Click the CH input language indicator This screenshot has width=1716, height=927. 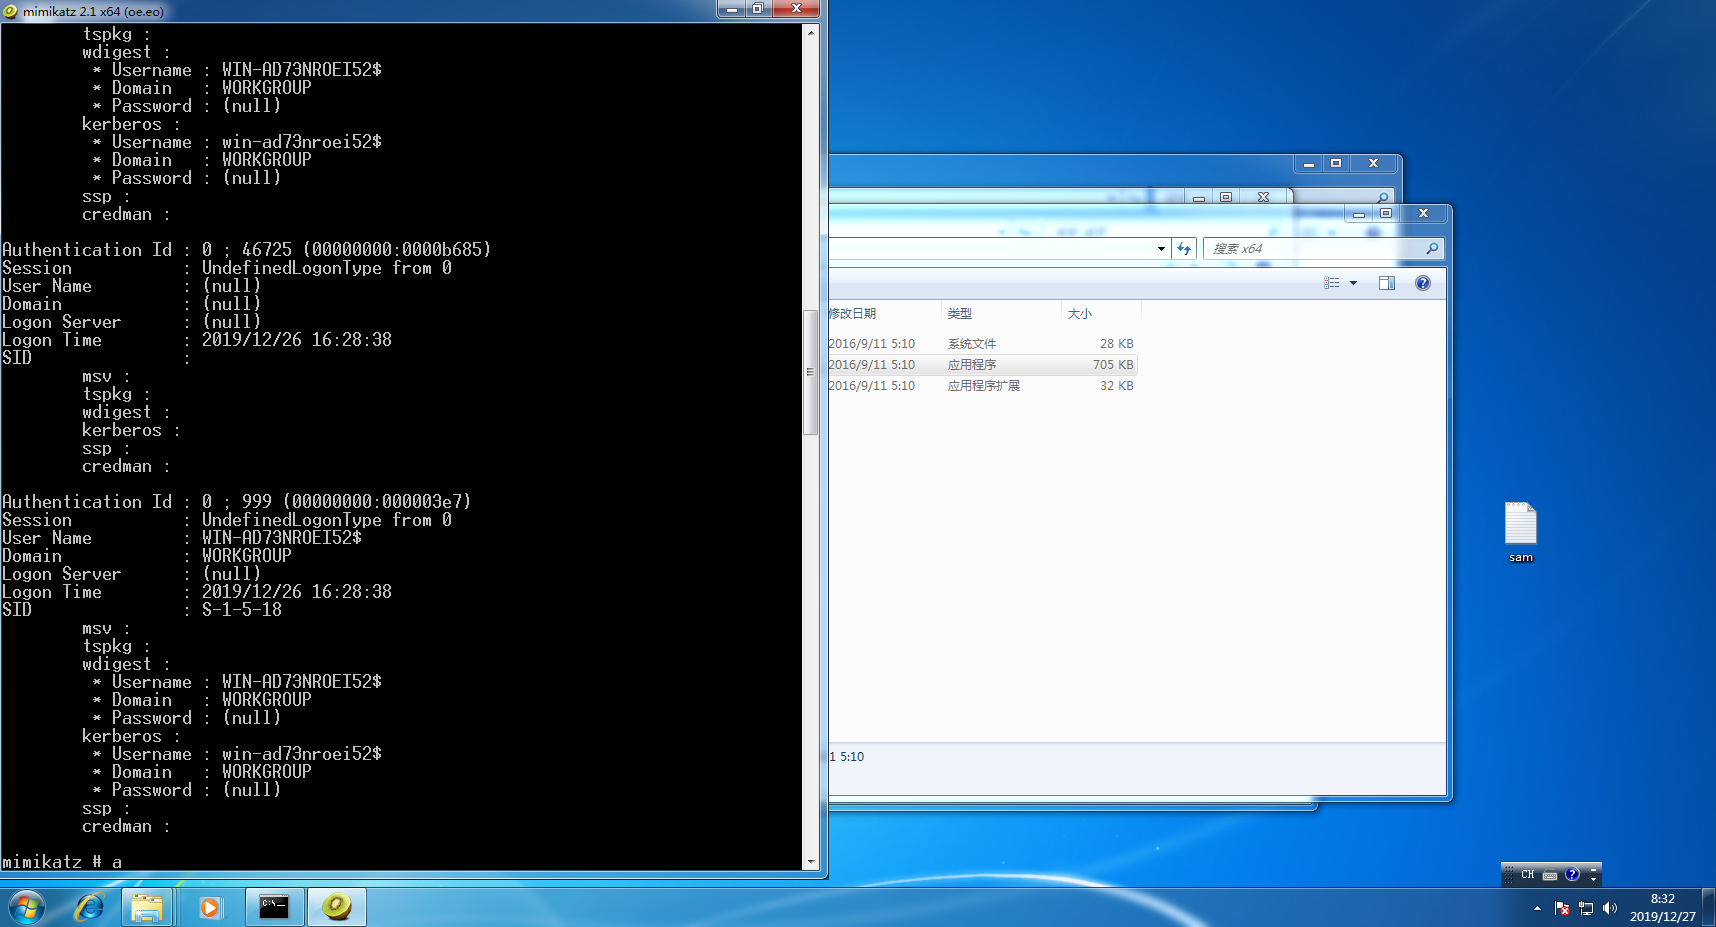click(x=1528, y=875)
